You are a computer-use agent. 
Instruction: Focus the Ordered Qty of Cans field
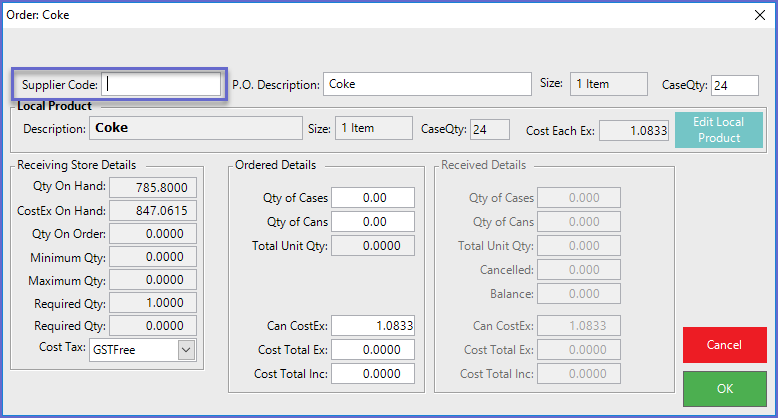coord(372,222)
